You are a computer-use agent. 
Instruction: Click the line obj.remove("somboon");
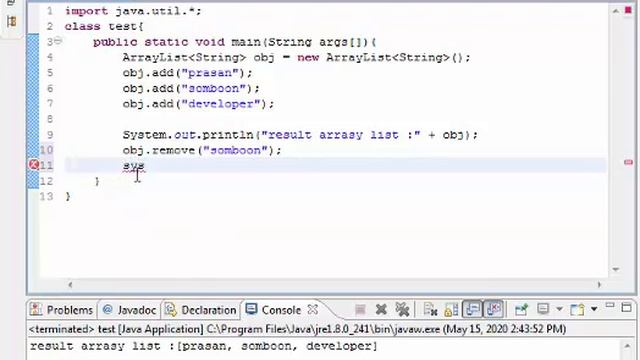(202, 150)
